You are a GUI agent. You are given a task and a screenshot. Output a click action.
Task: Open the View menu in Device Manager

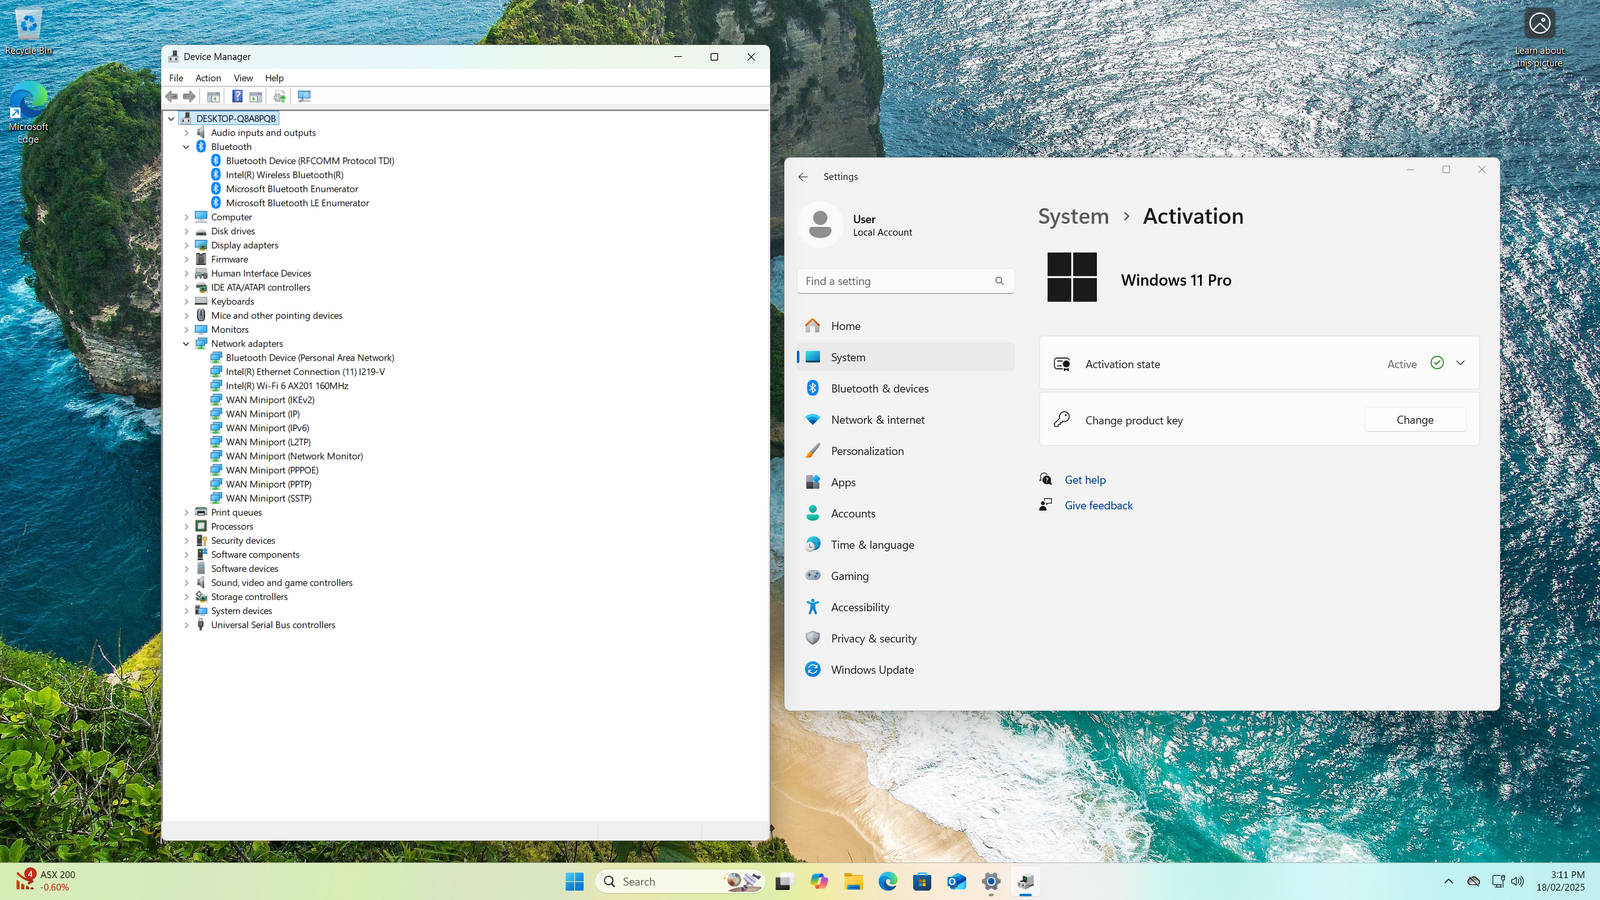(243, 78)
